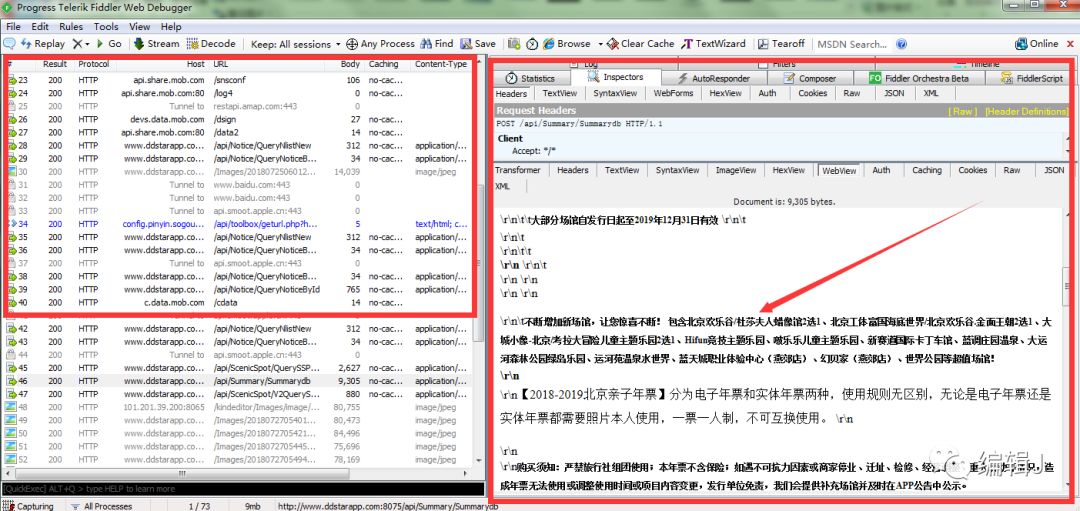Image resolution: width=1080 pixels, height=511 pixels.
Task: Click the camera screenshot toolbar icon
Action: coord(514,43)
